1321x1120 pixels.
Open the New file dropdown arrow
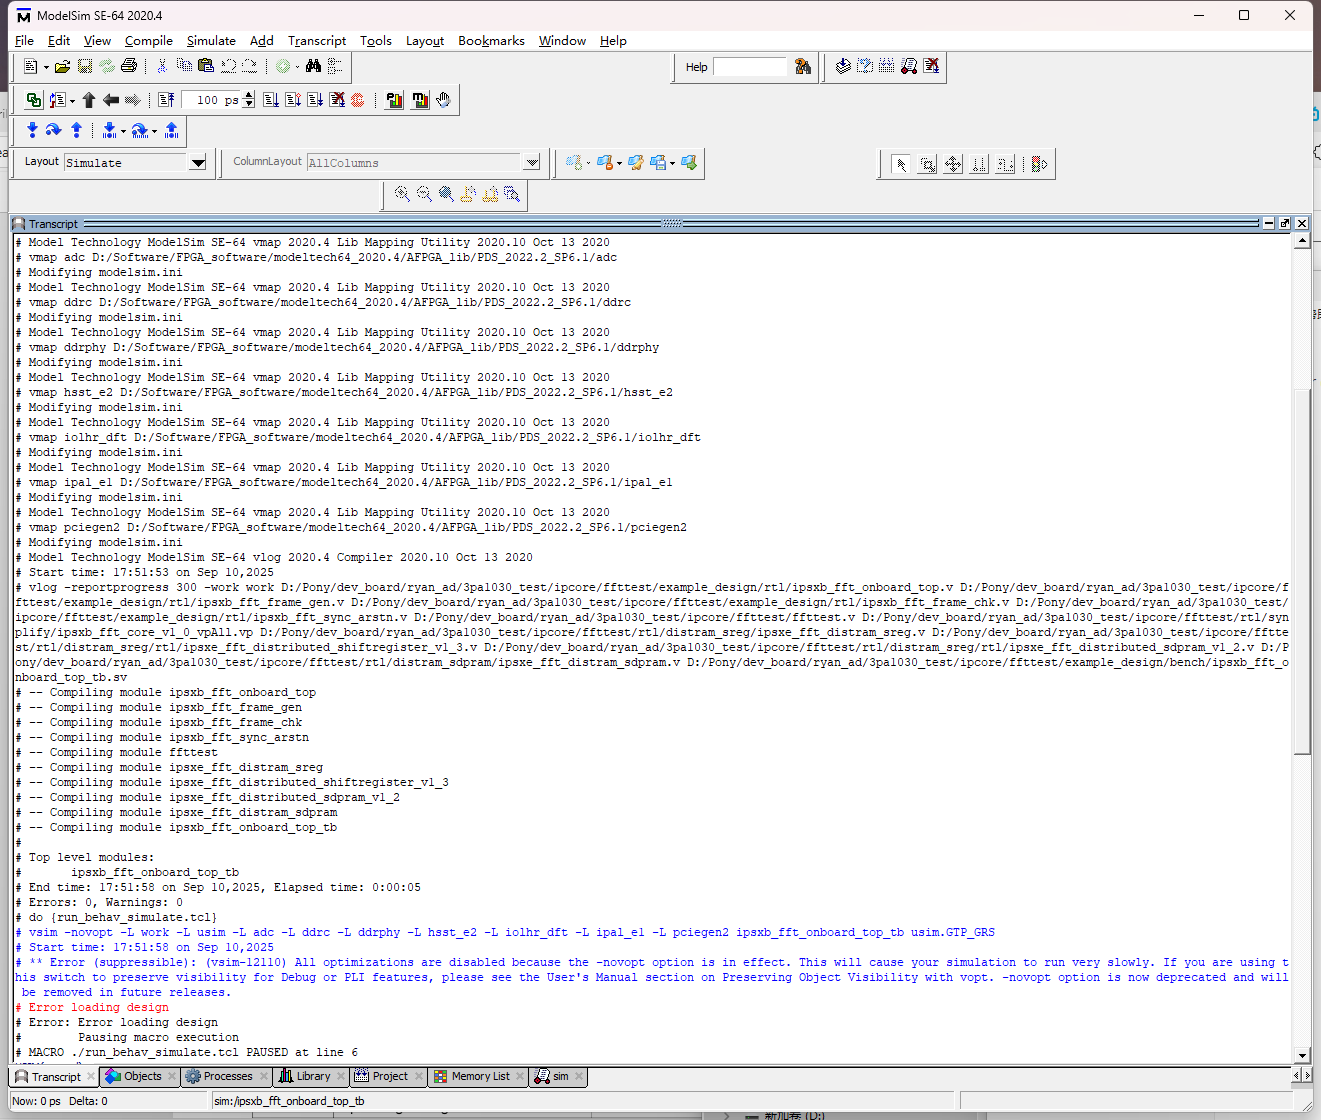coord(46,67)
